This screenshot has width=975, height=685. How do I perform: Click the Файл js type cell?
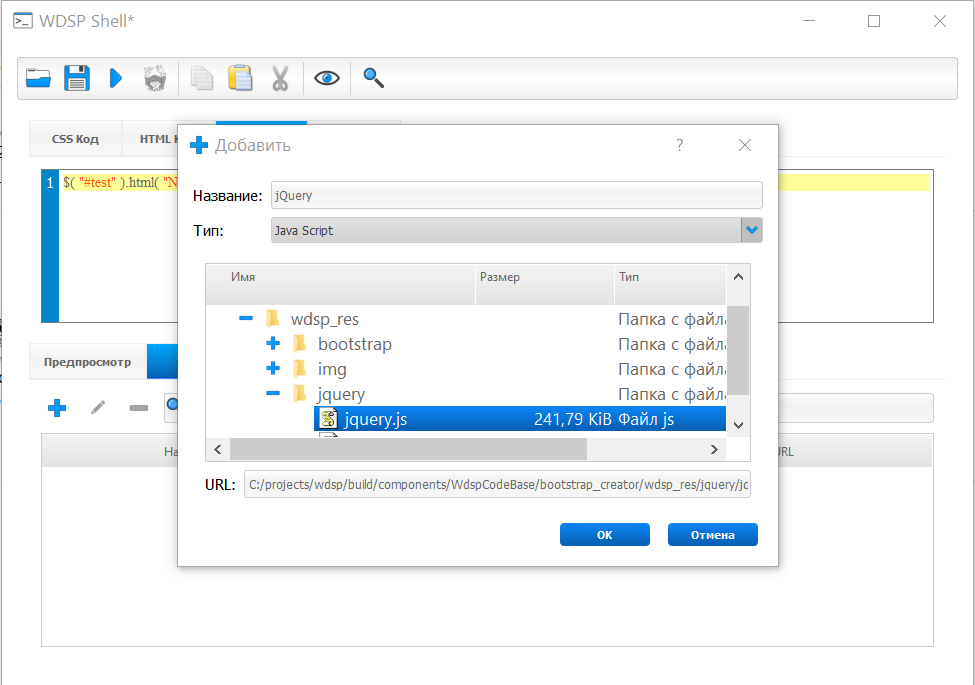tap(646, 419)
